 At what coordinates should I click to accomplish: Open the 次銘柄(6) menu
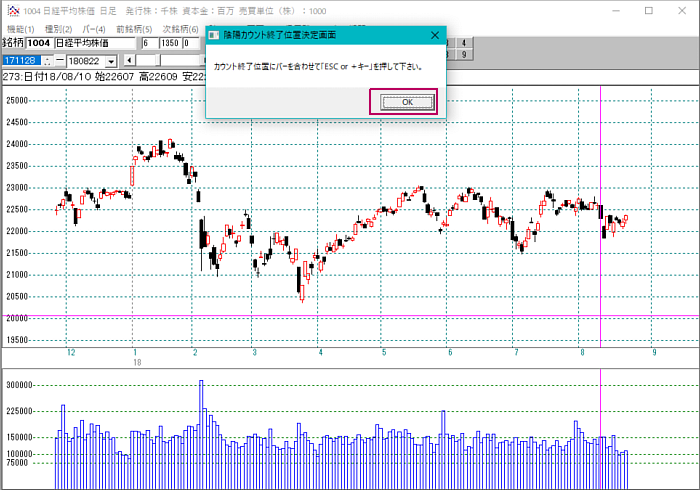click(180, 29)
